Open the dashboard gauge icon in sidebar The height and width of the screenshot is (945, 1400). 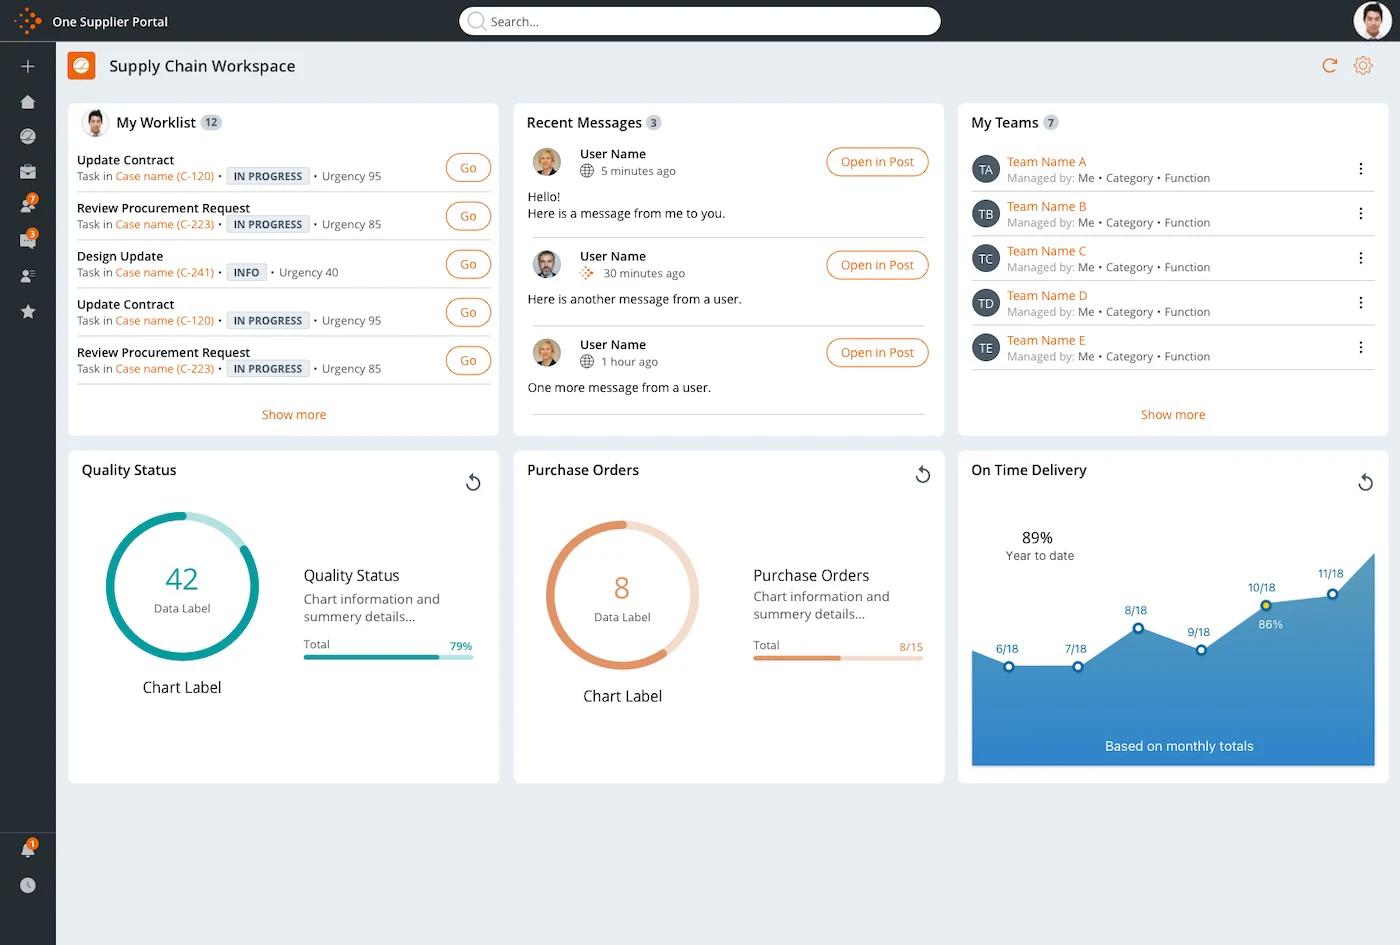coord(28,136)
